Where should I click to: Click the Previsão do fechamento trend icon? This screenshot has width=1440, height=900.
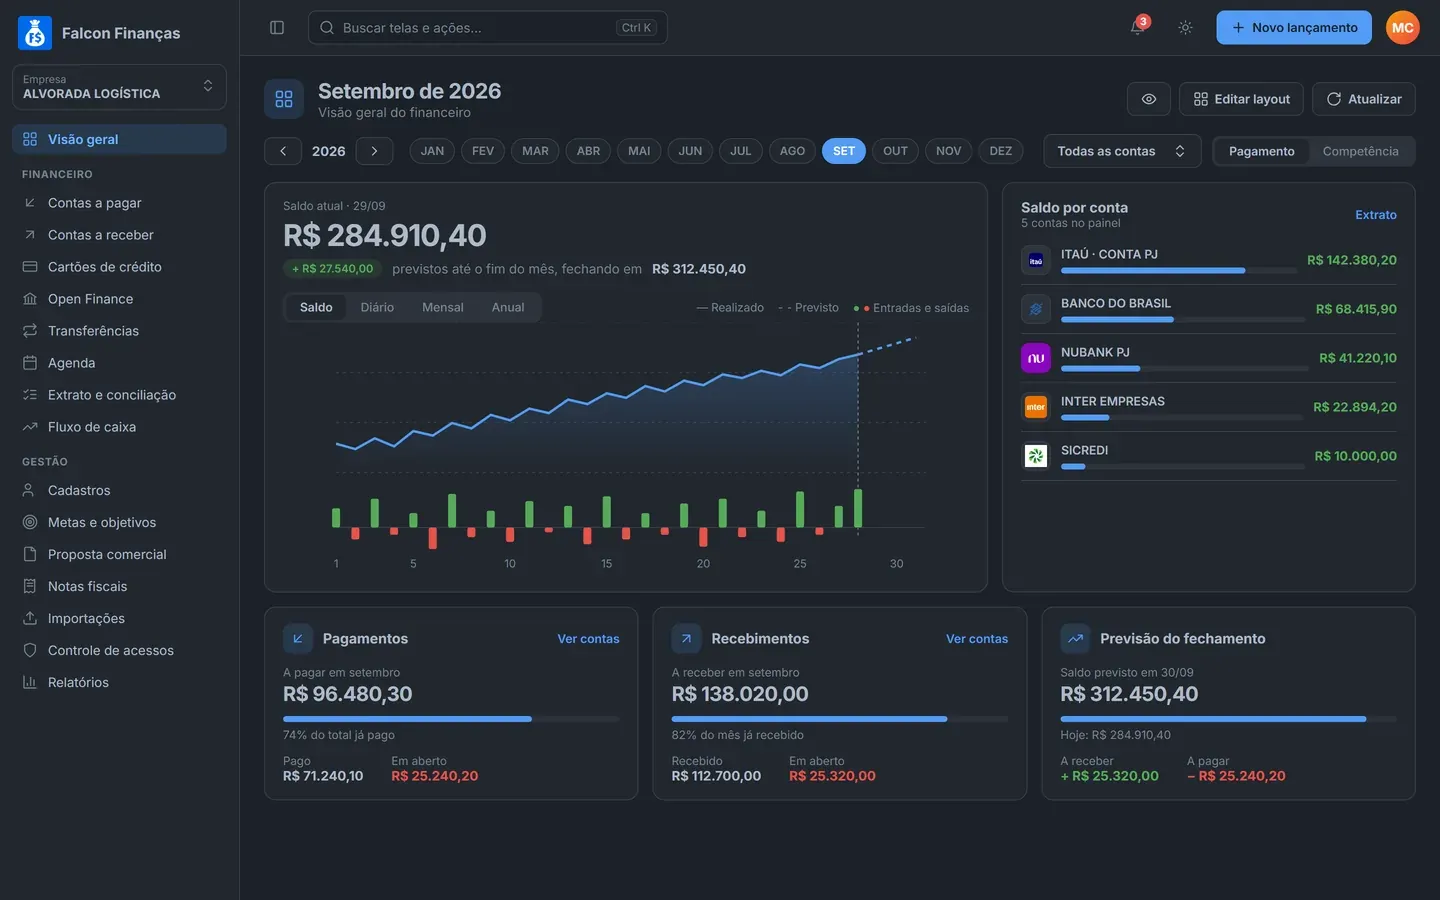(1075, 639)
